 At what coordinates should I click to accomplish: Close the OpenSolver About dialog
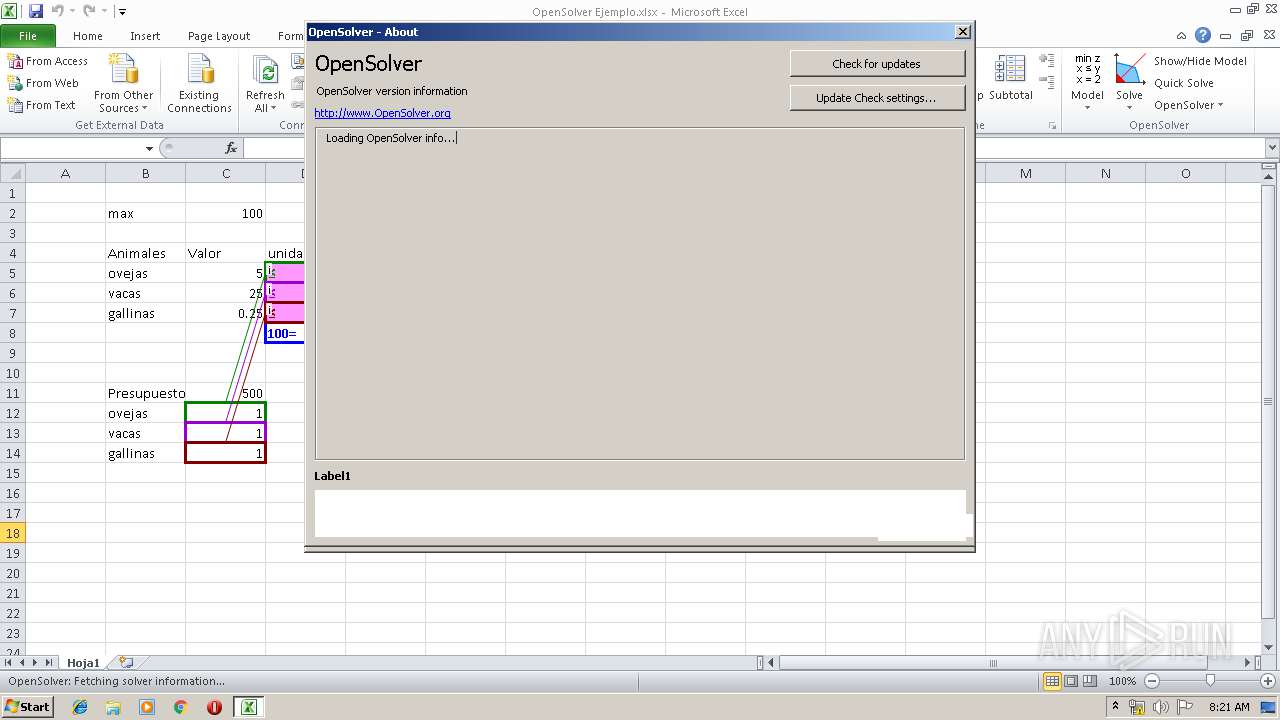click(963, 32)
